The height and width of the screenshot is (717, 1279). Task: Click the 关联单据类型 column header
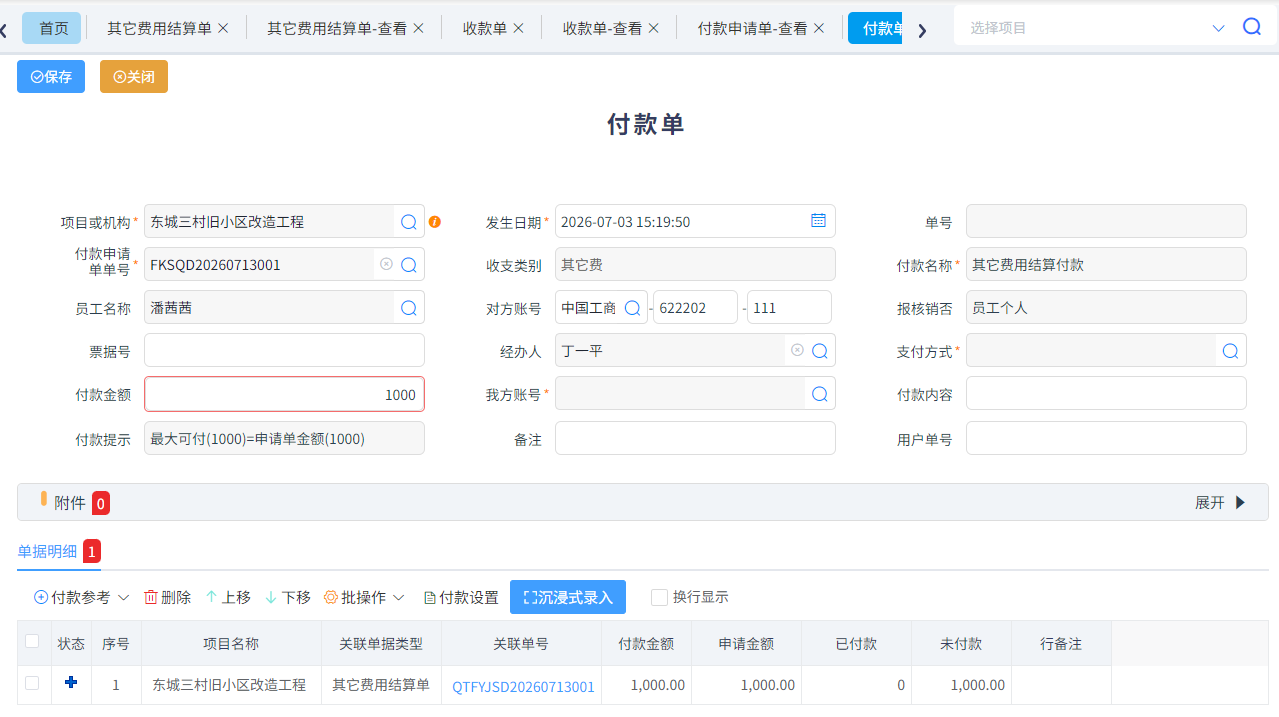pos(381,644)
